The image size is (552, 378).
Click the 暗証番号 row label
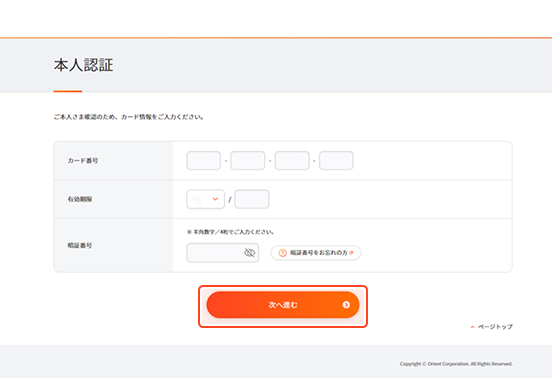(80, 245)
